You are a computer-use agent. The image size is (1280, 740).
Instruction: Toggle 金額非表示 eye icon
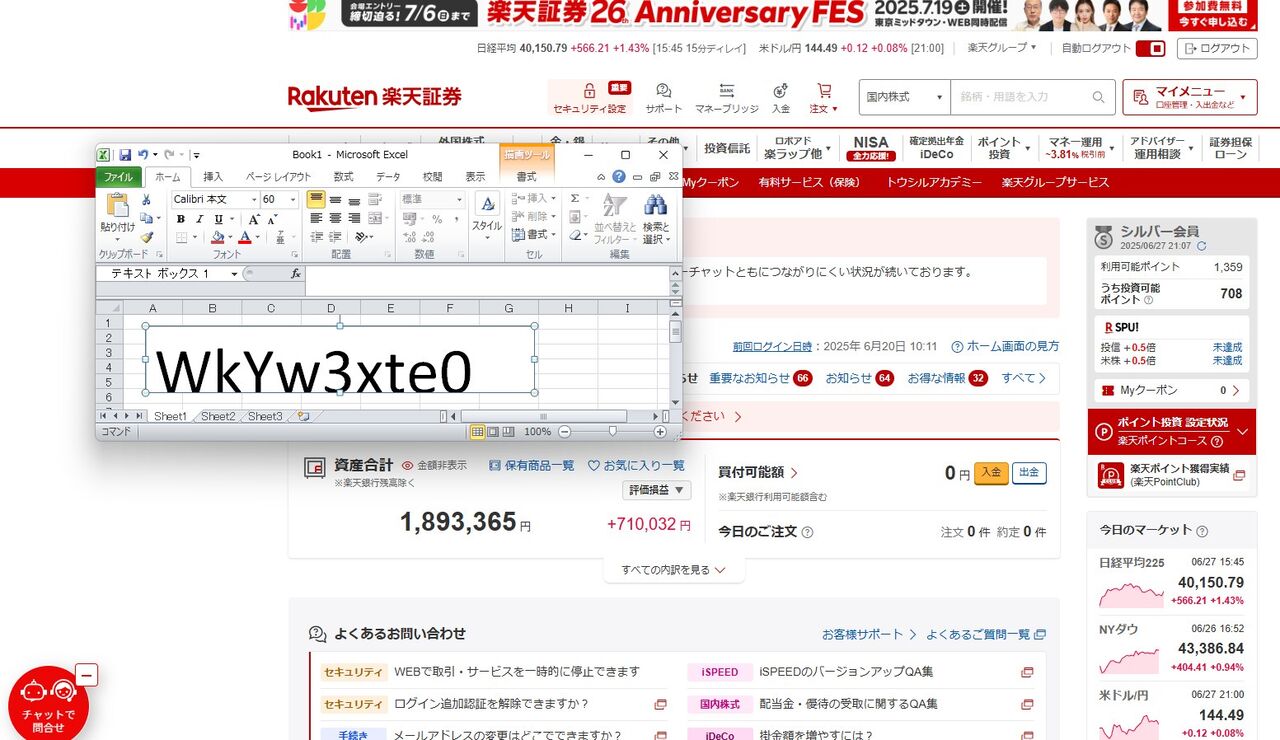(x=407, y=466)
